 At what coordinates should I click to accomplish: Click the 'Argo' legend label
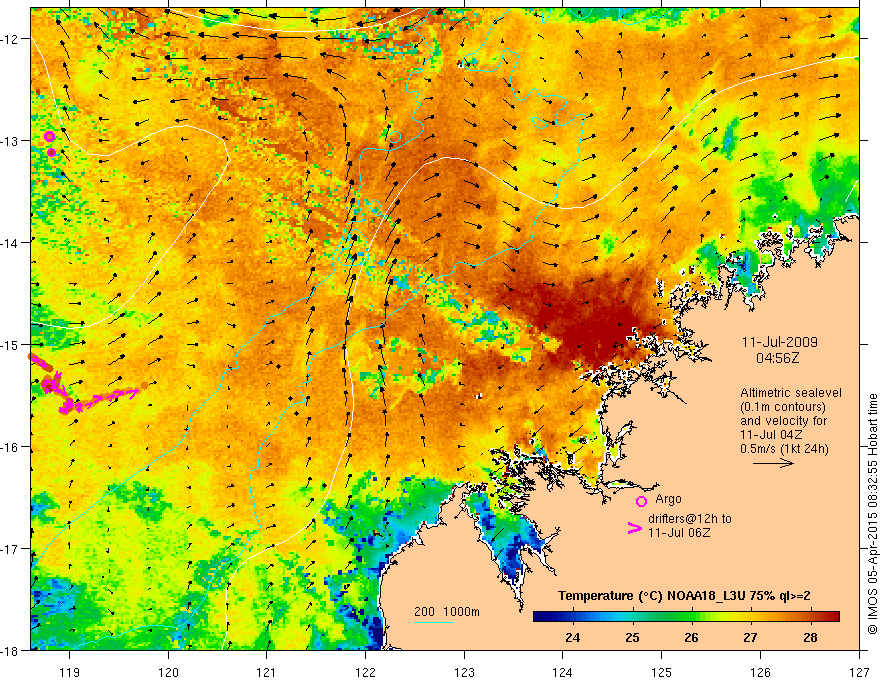click(668, 499)
